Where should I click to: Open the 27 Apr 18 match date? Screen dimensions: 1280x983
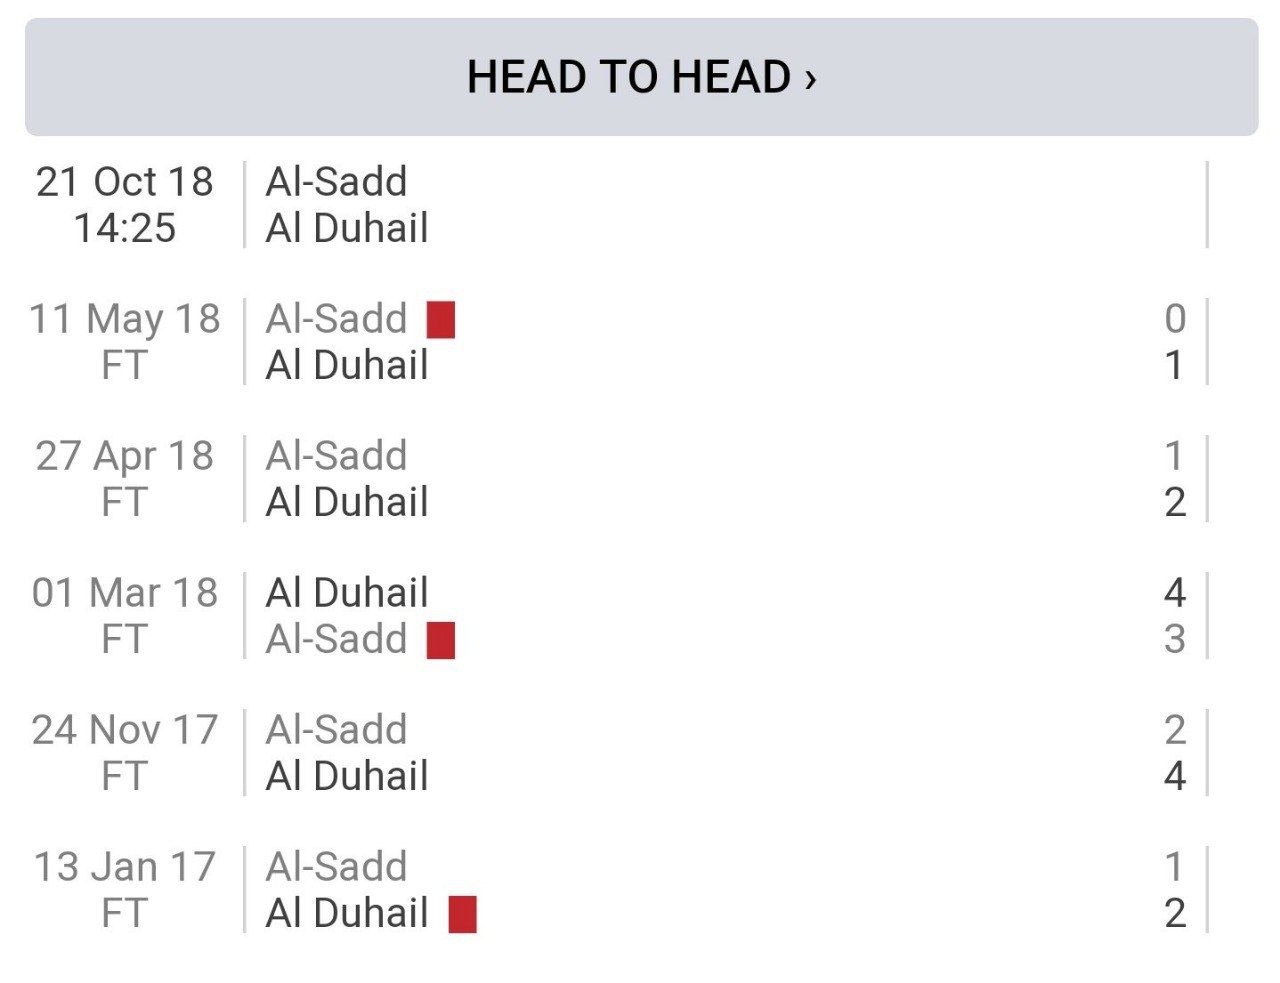(x=125, y=456)
